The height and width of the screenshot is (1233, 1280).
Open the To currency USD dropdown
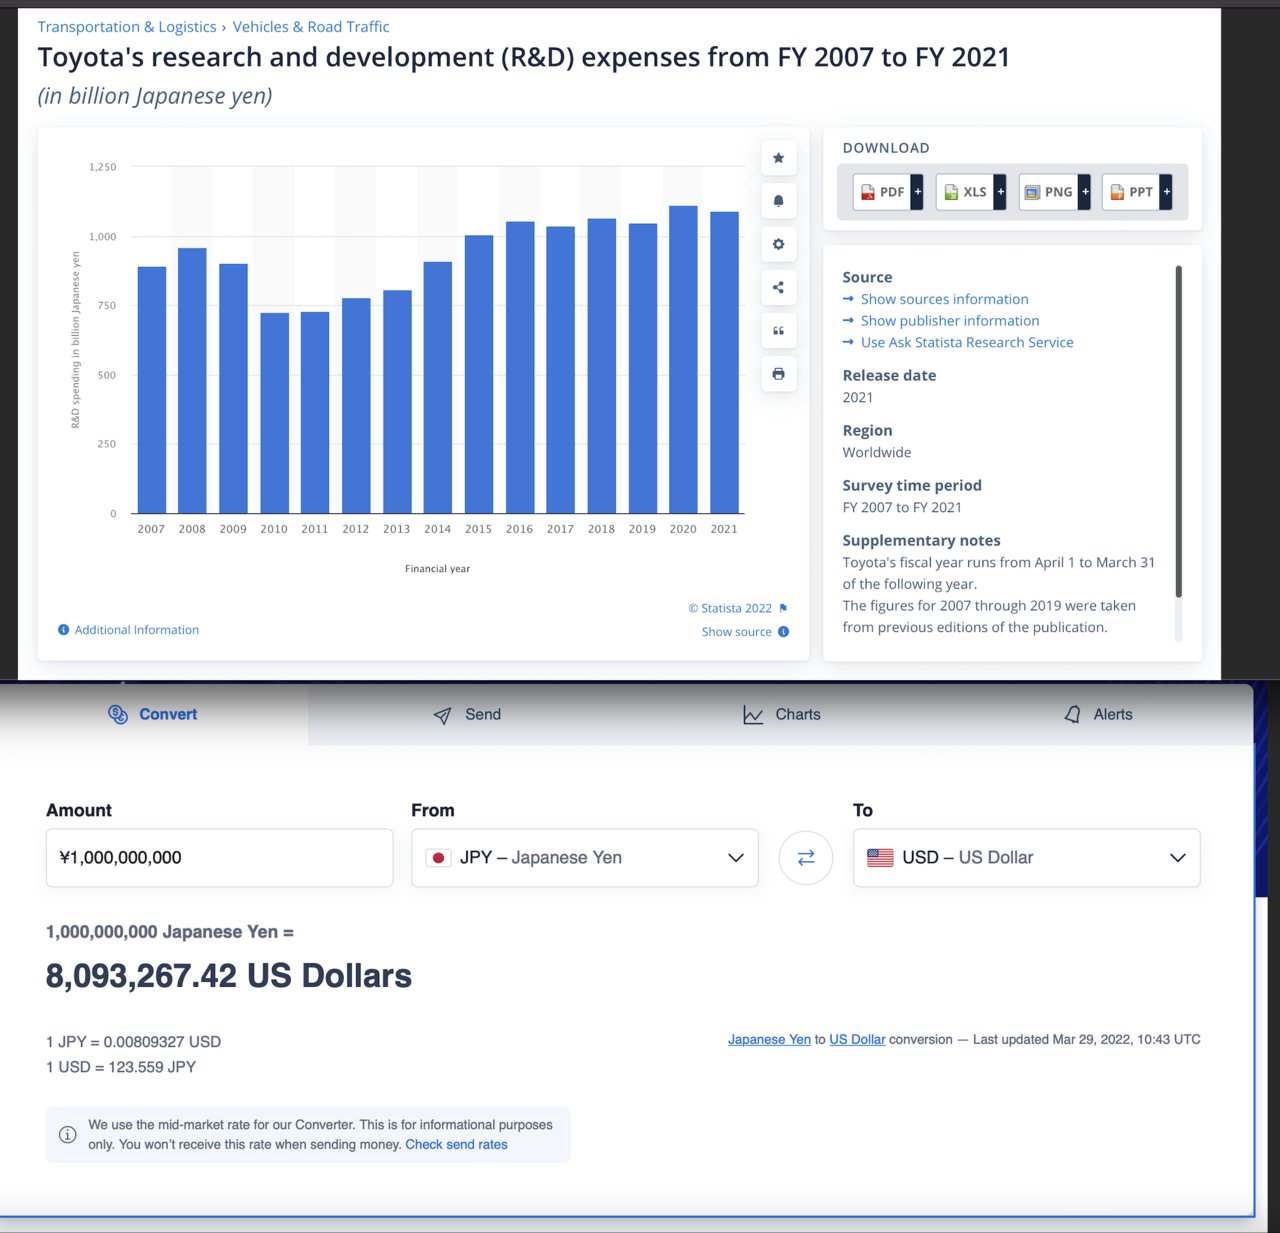1026,857
